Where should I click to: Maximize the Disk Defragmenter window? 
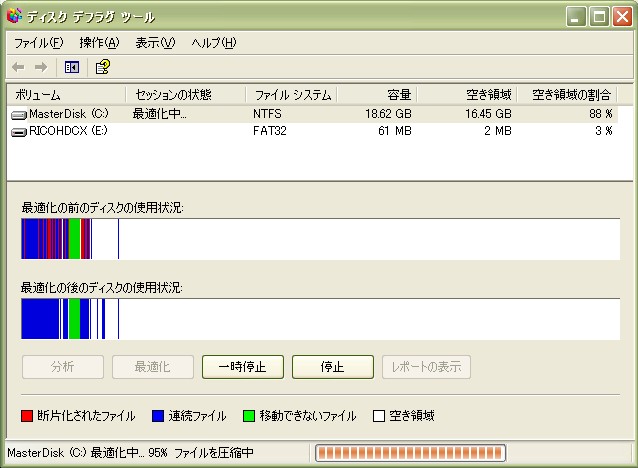pyautogui.click(x=599, y=17)
